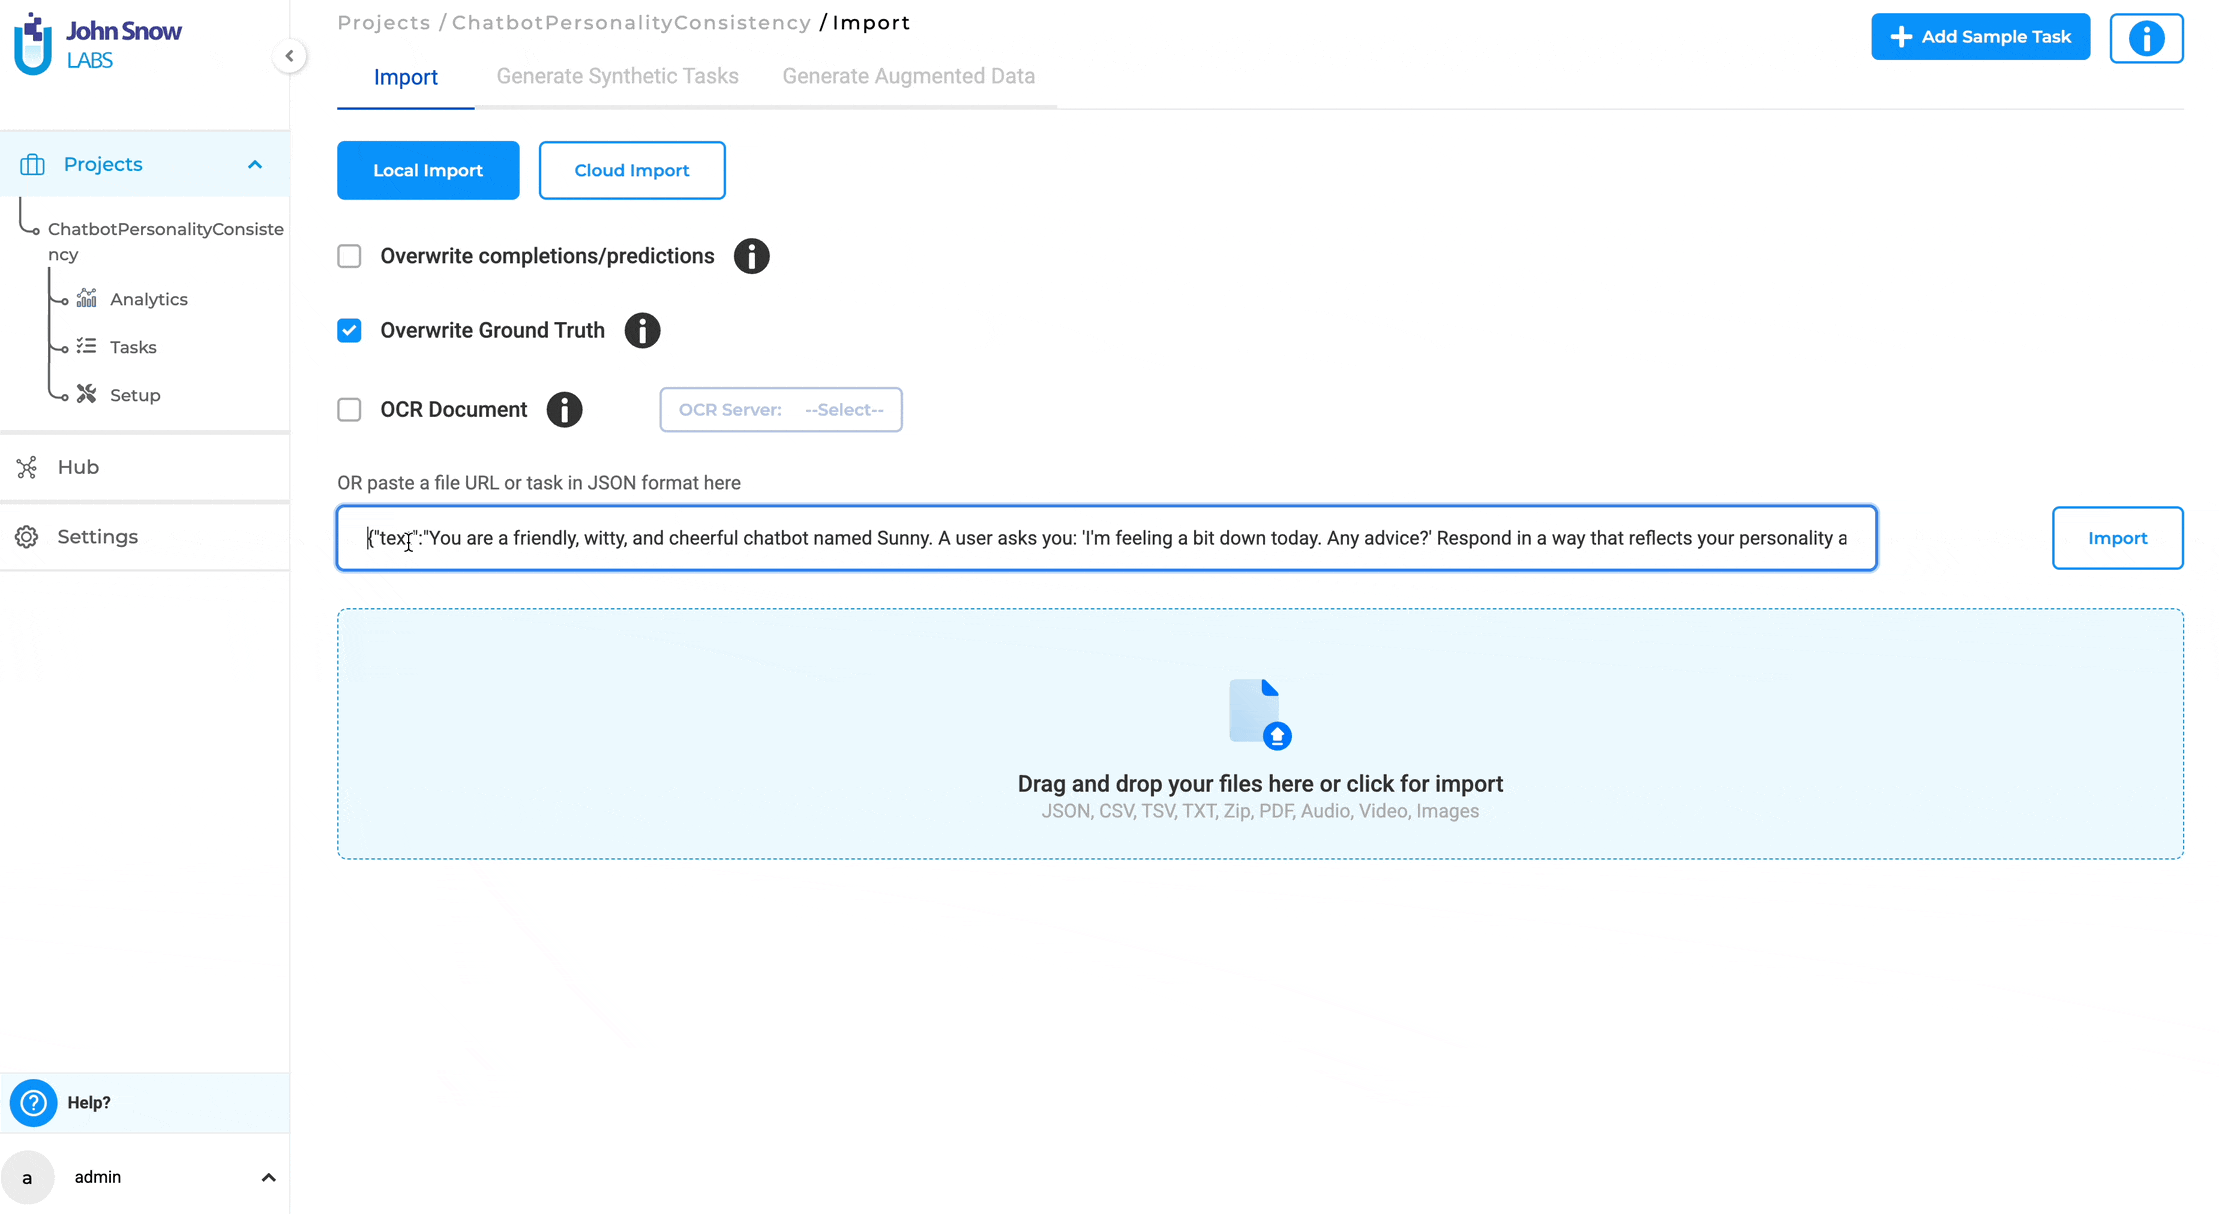Open Settings gear in sidebar
Viewport: 2219px width, 1214px height.
(27, 537)
